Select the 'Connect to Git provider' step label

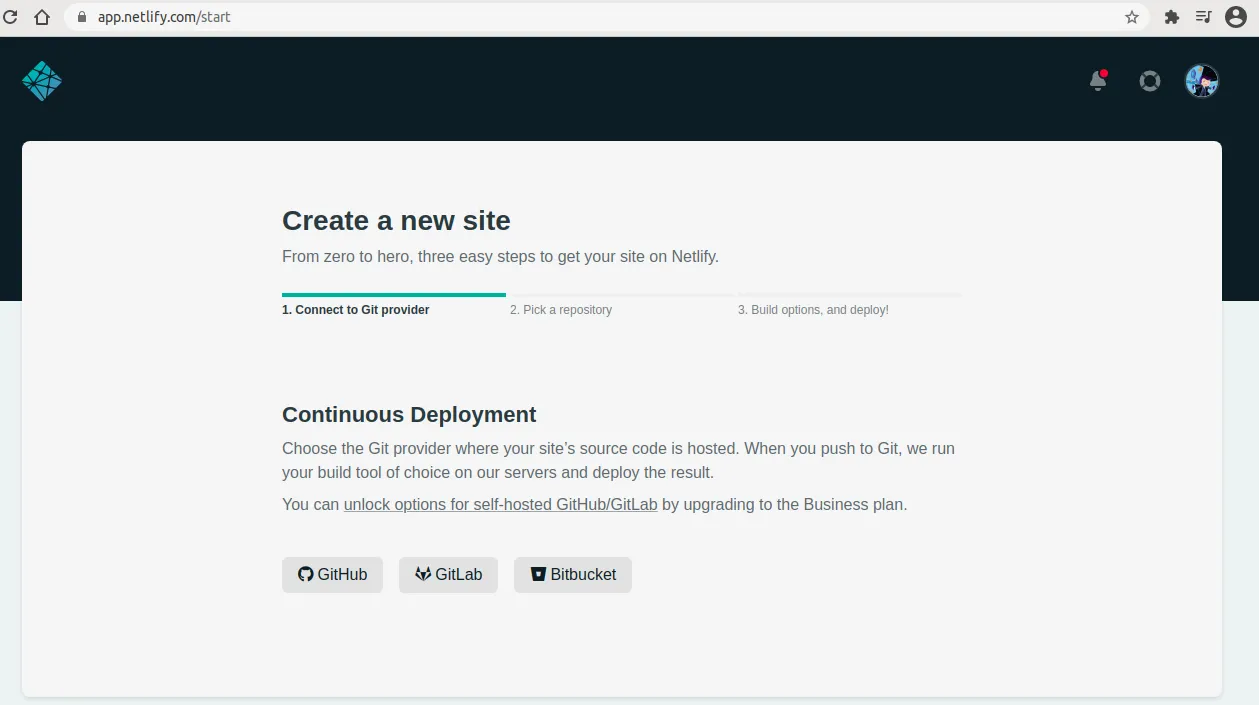tap(355, 310)
